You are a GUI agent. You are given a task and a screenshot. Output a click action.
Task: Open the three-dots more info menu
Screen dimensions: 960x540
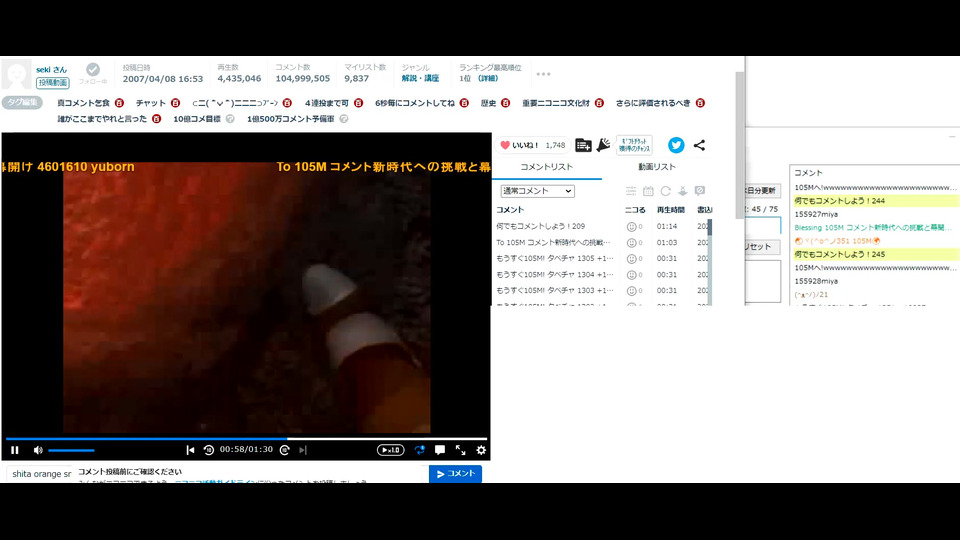[x=543, y=74]
